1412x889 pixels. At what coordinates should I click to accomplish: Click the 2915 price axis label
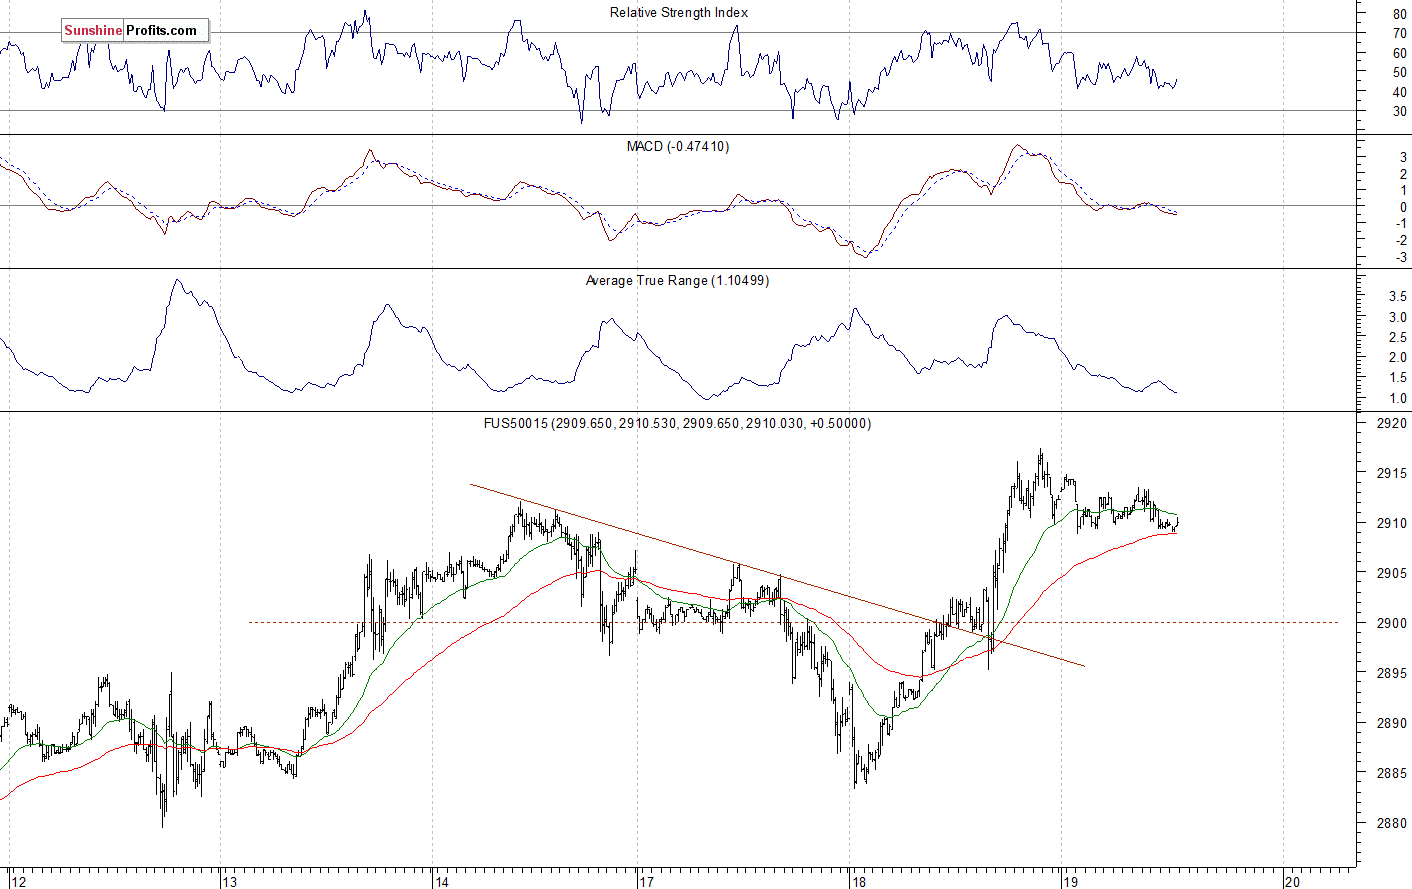pyautogui.click(x=1391, y=473)
